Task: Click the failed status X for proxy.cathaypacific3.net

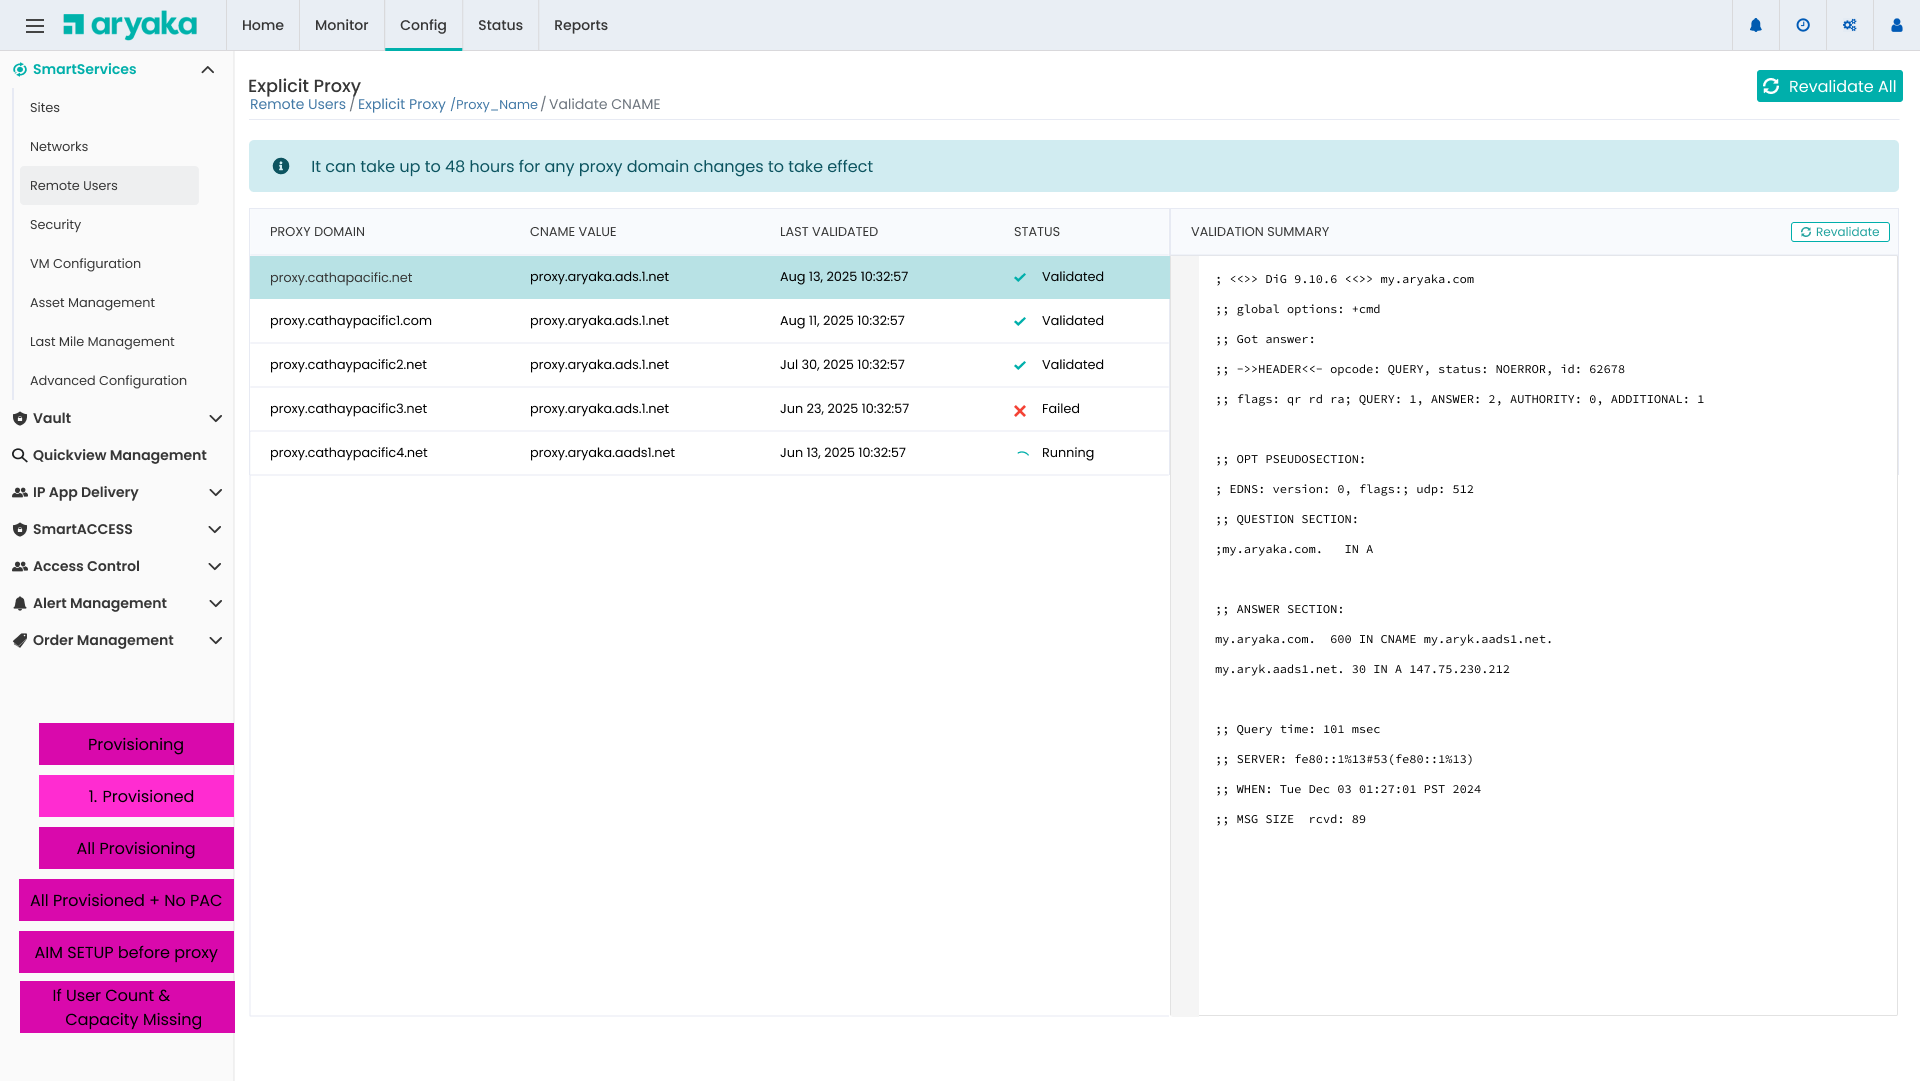Action: click(x=1020, y=409)
